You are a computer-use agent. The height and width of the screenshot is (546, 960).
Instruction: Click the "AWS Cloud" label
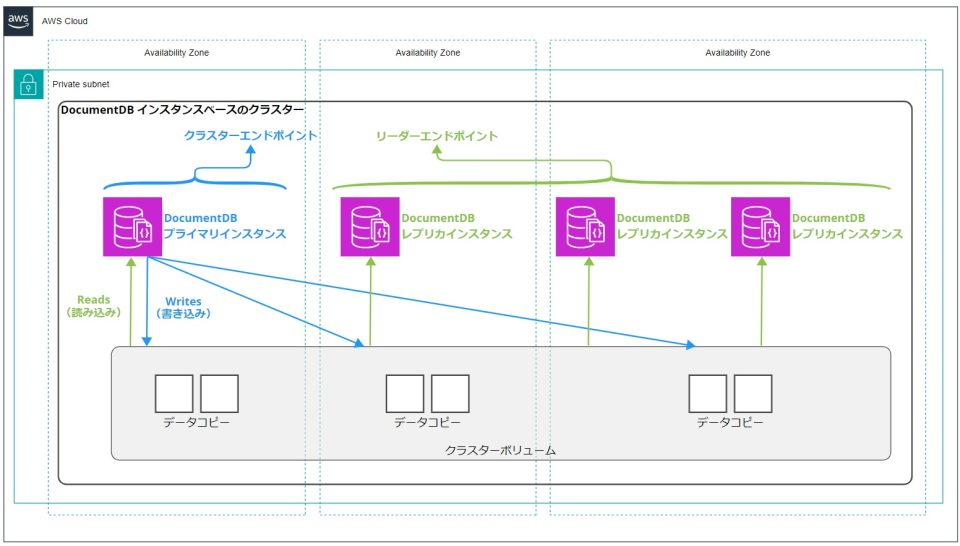coord(64,21)
